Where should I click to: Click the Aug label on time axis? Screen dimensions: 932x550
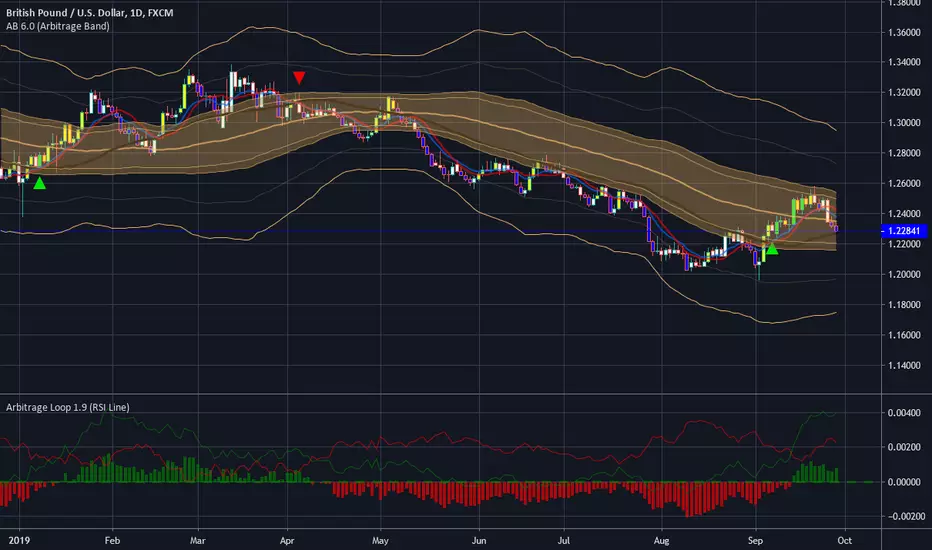(661, 541)
